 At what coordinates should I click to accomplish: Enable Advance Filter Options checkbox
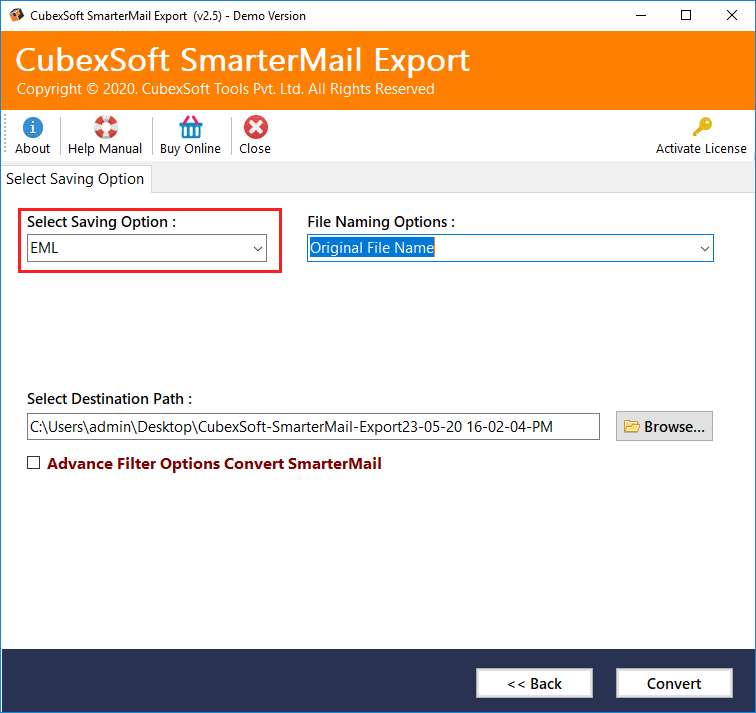pos(33,463)
